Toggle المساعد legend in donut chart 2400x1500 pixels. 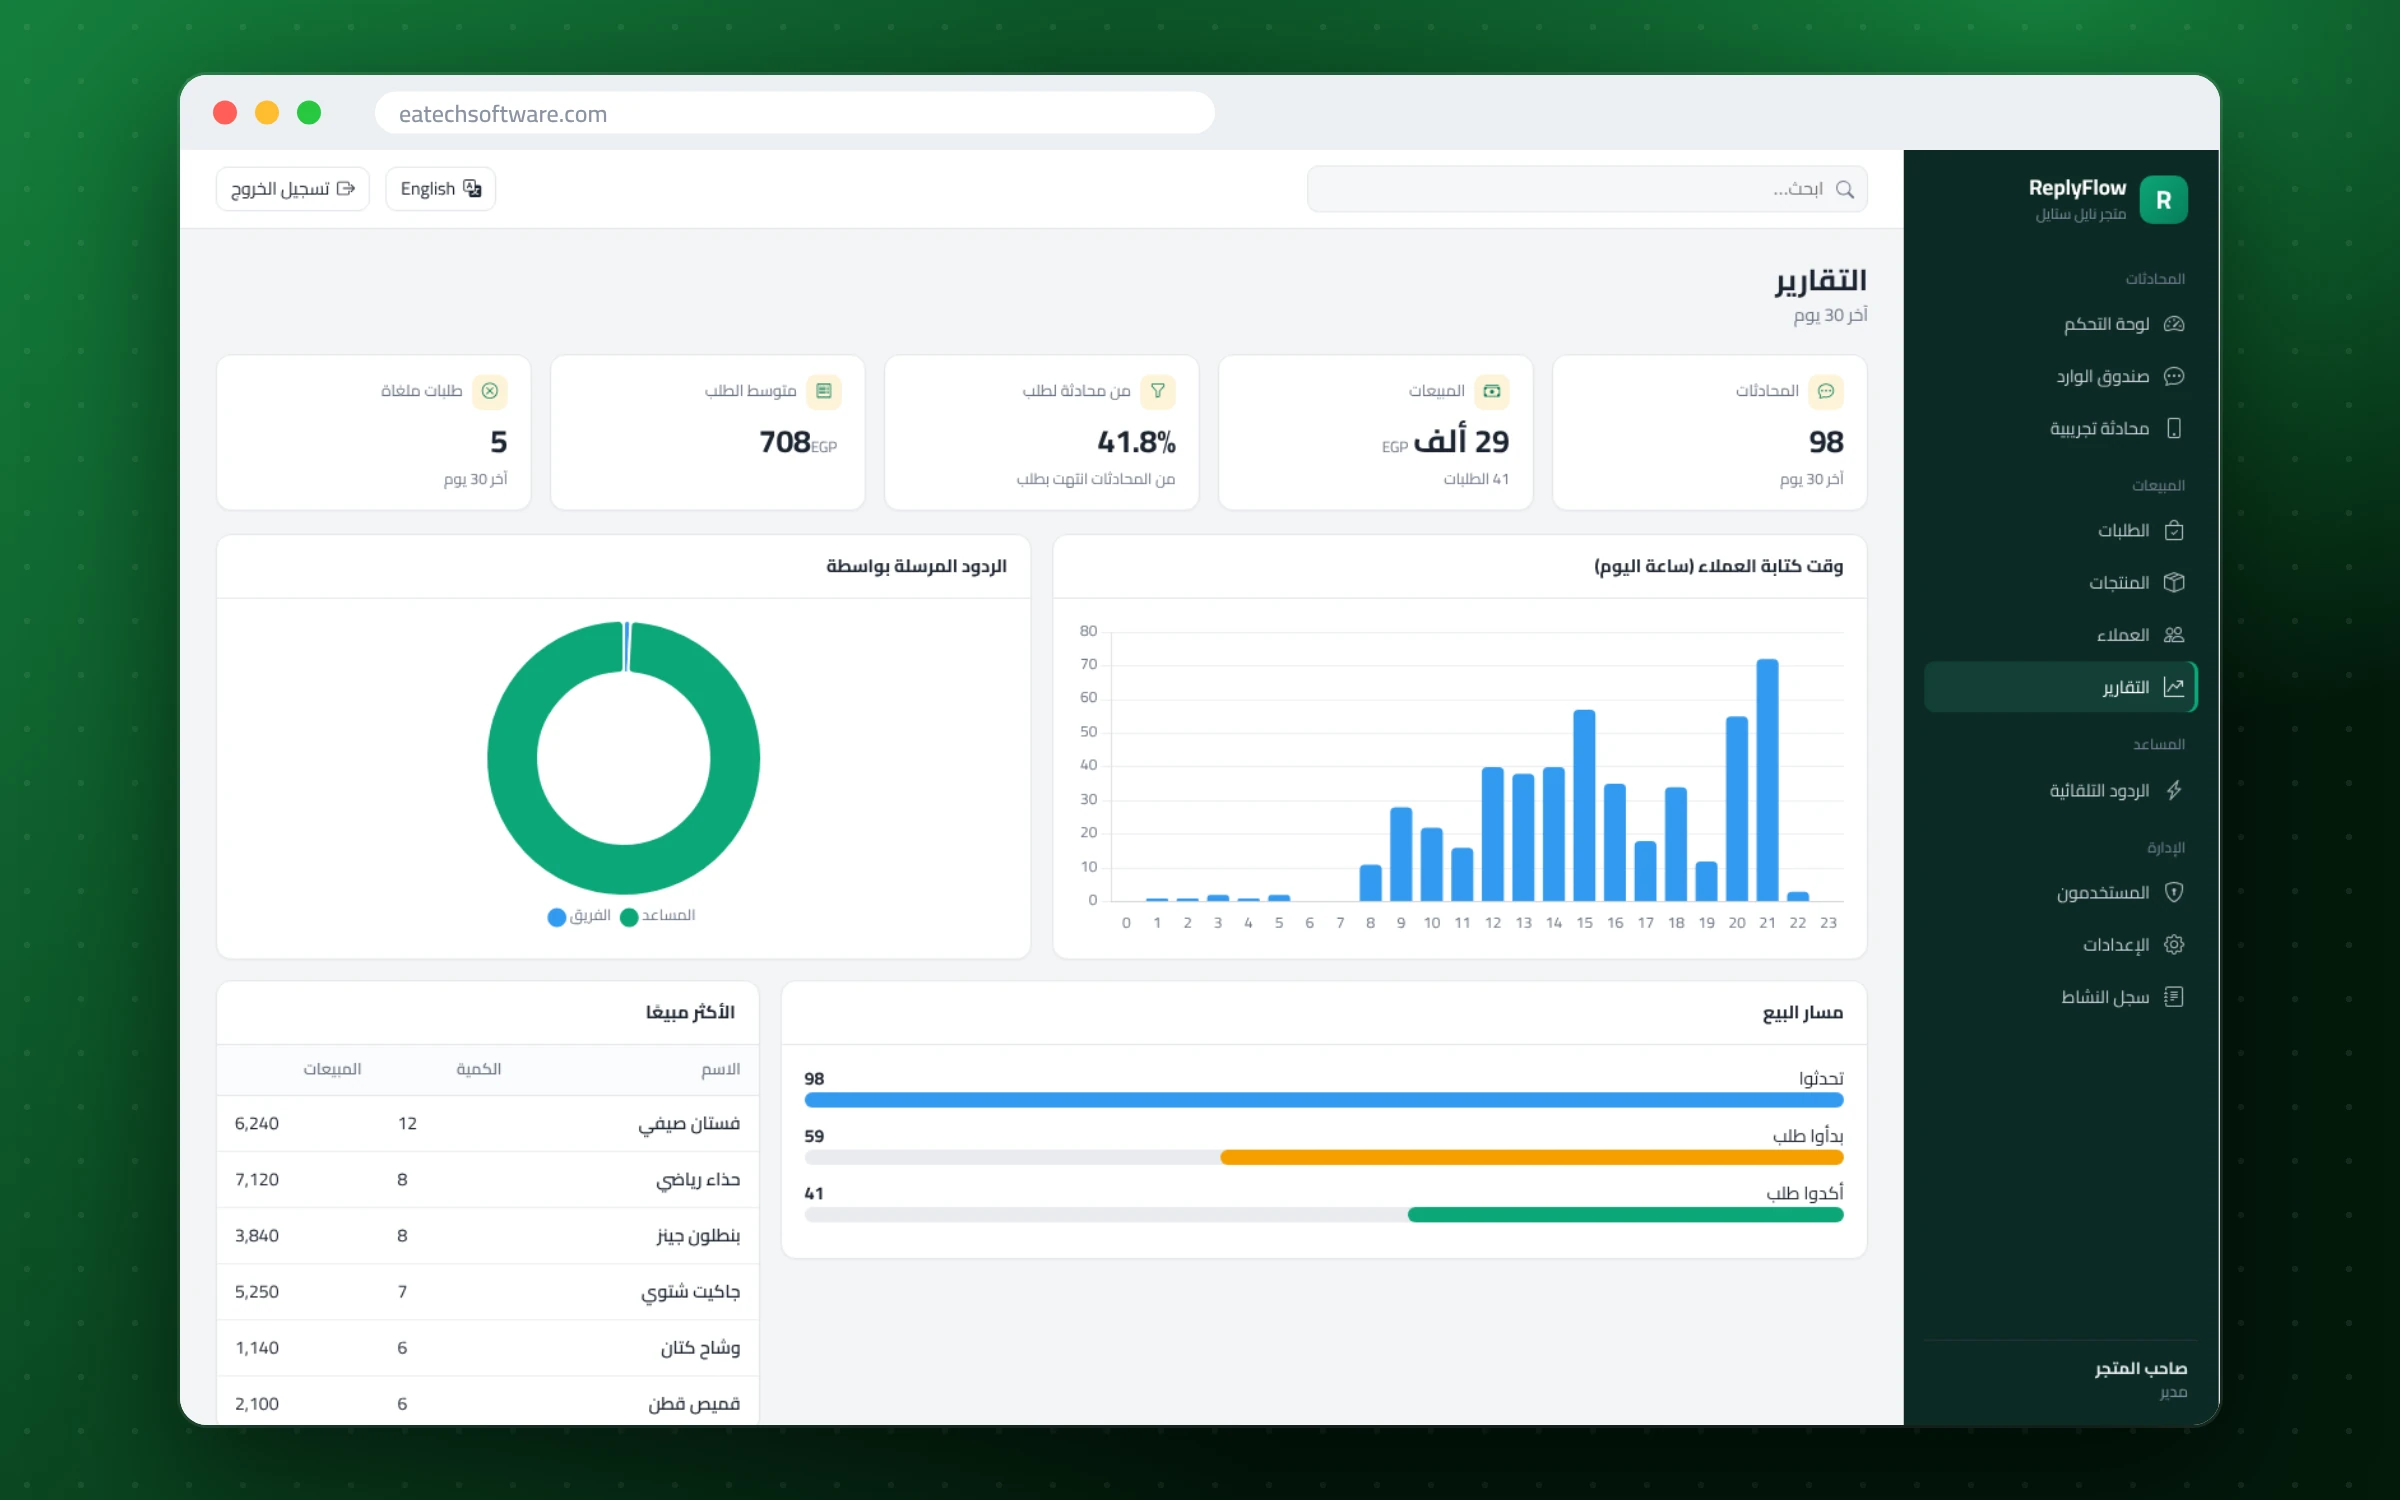pos(657,916)
